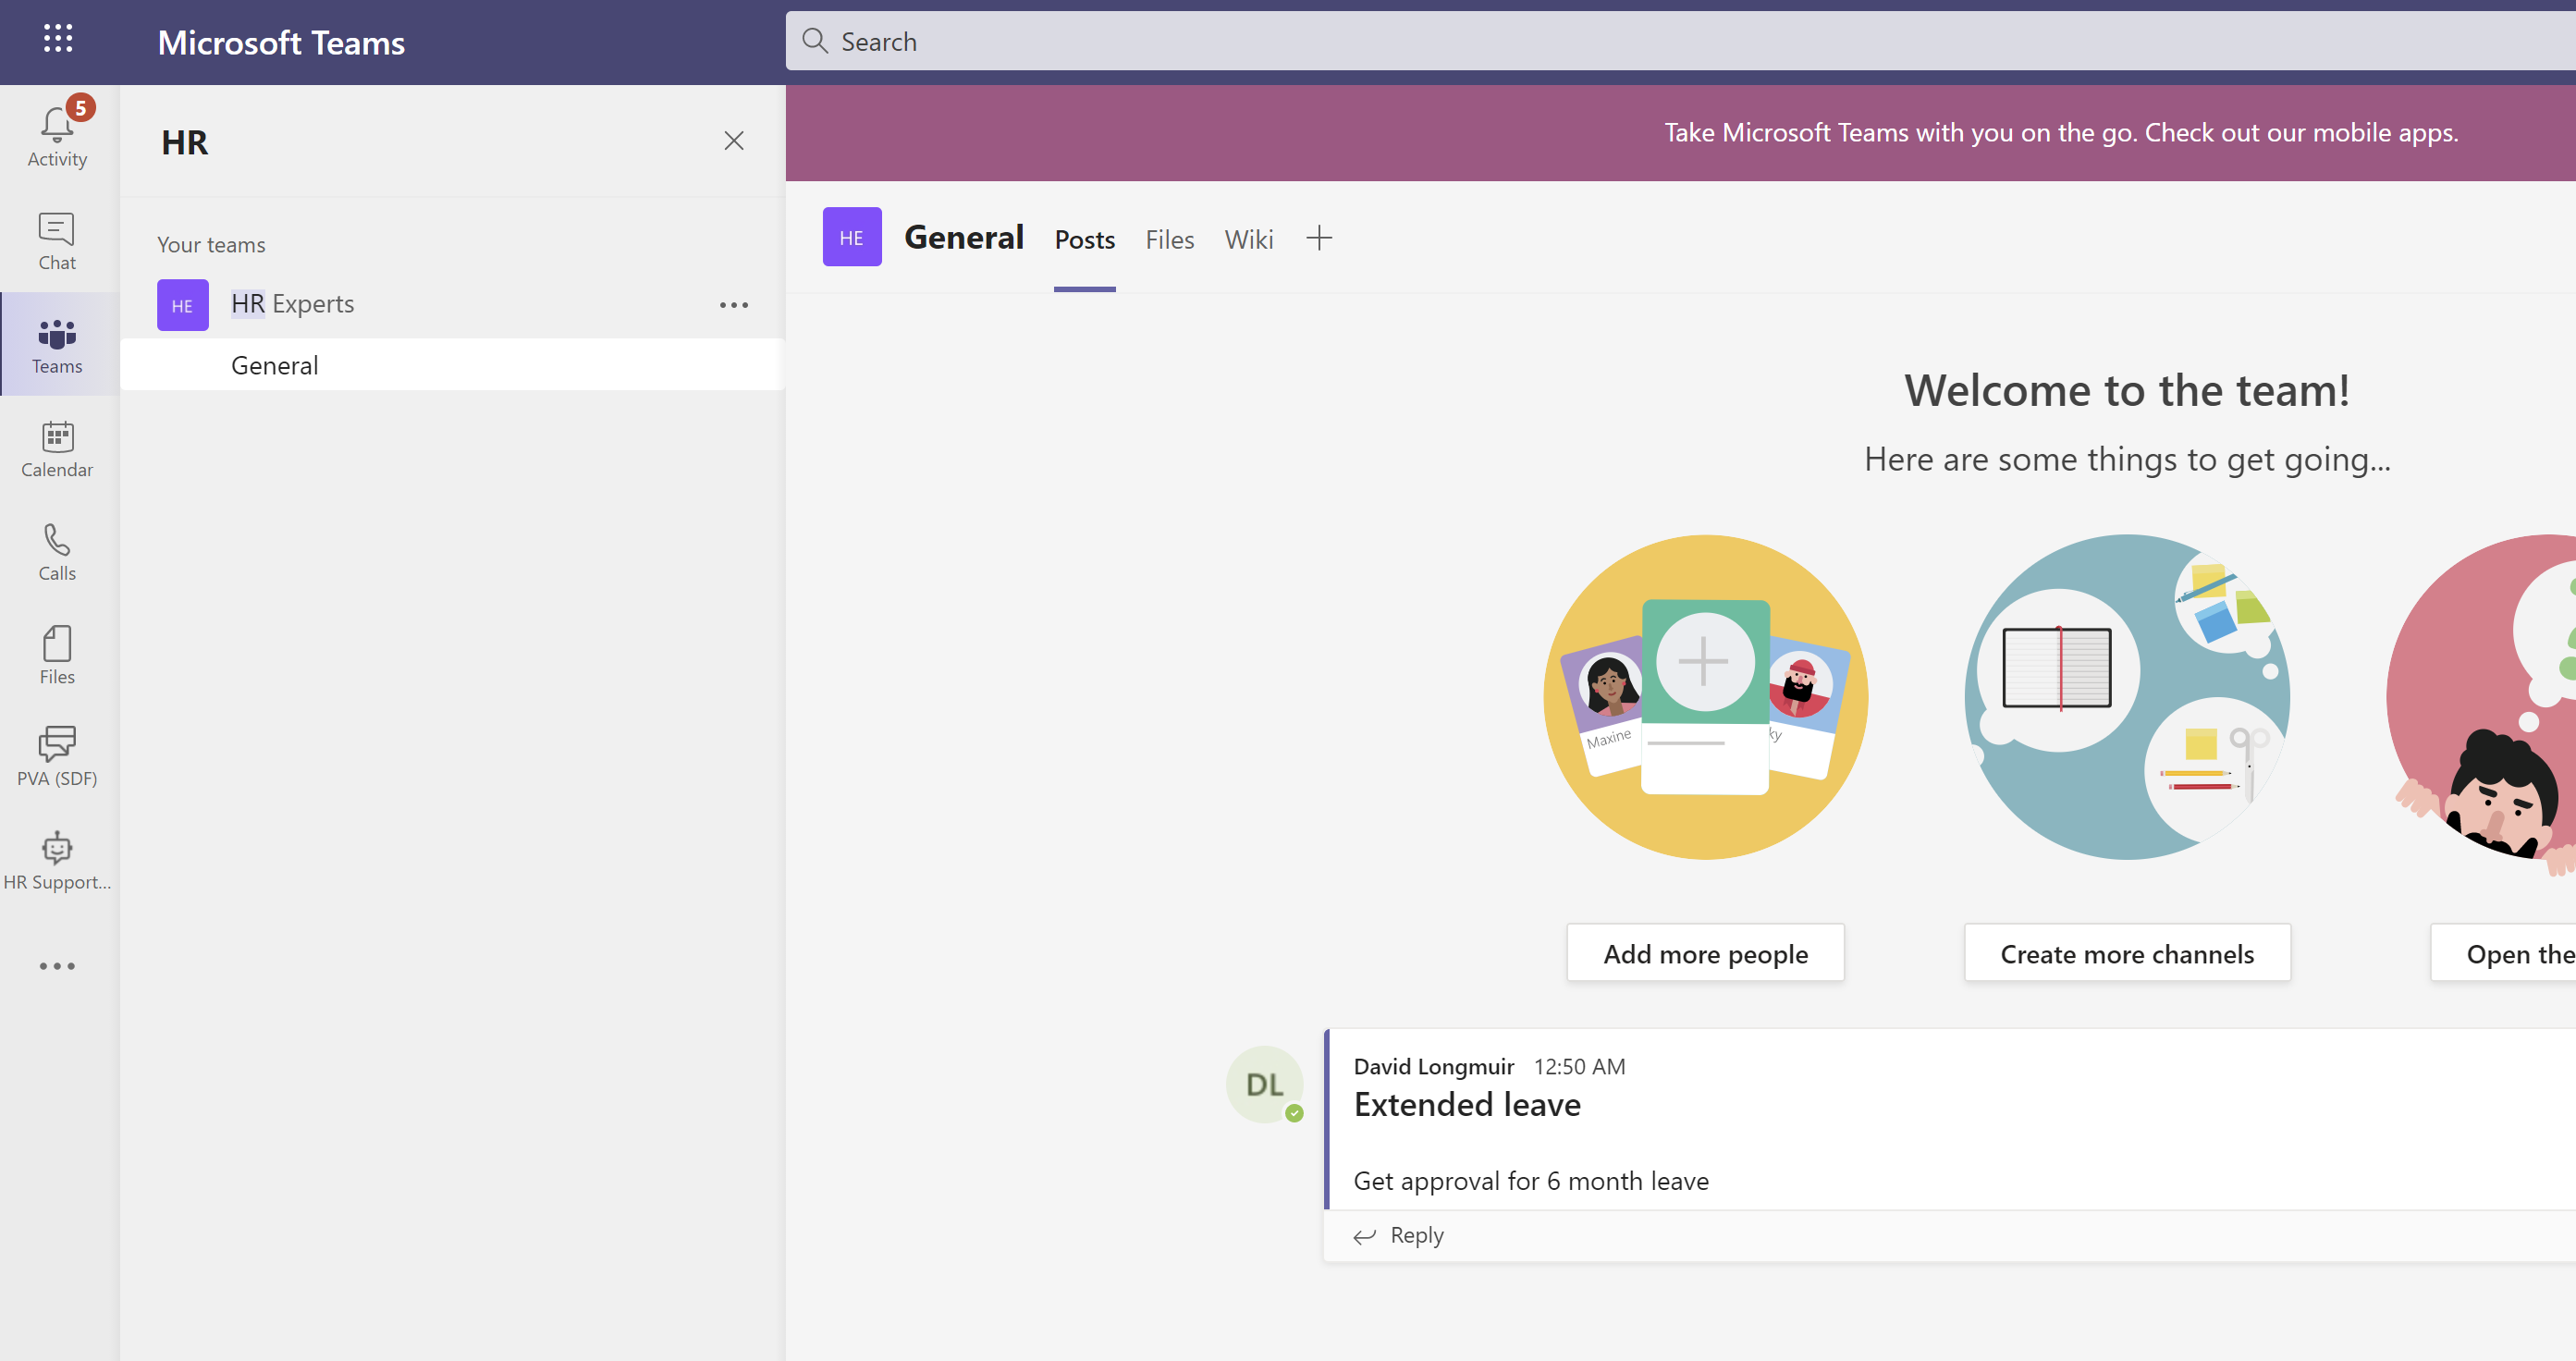Click the Create more channels button
Viewport: 2576px width, 1361px height.
point(2126,954)
